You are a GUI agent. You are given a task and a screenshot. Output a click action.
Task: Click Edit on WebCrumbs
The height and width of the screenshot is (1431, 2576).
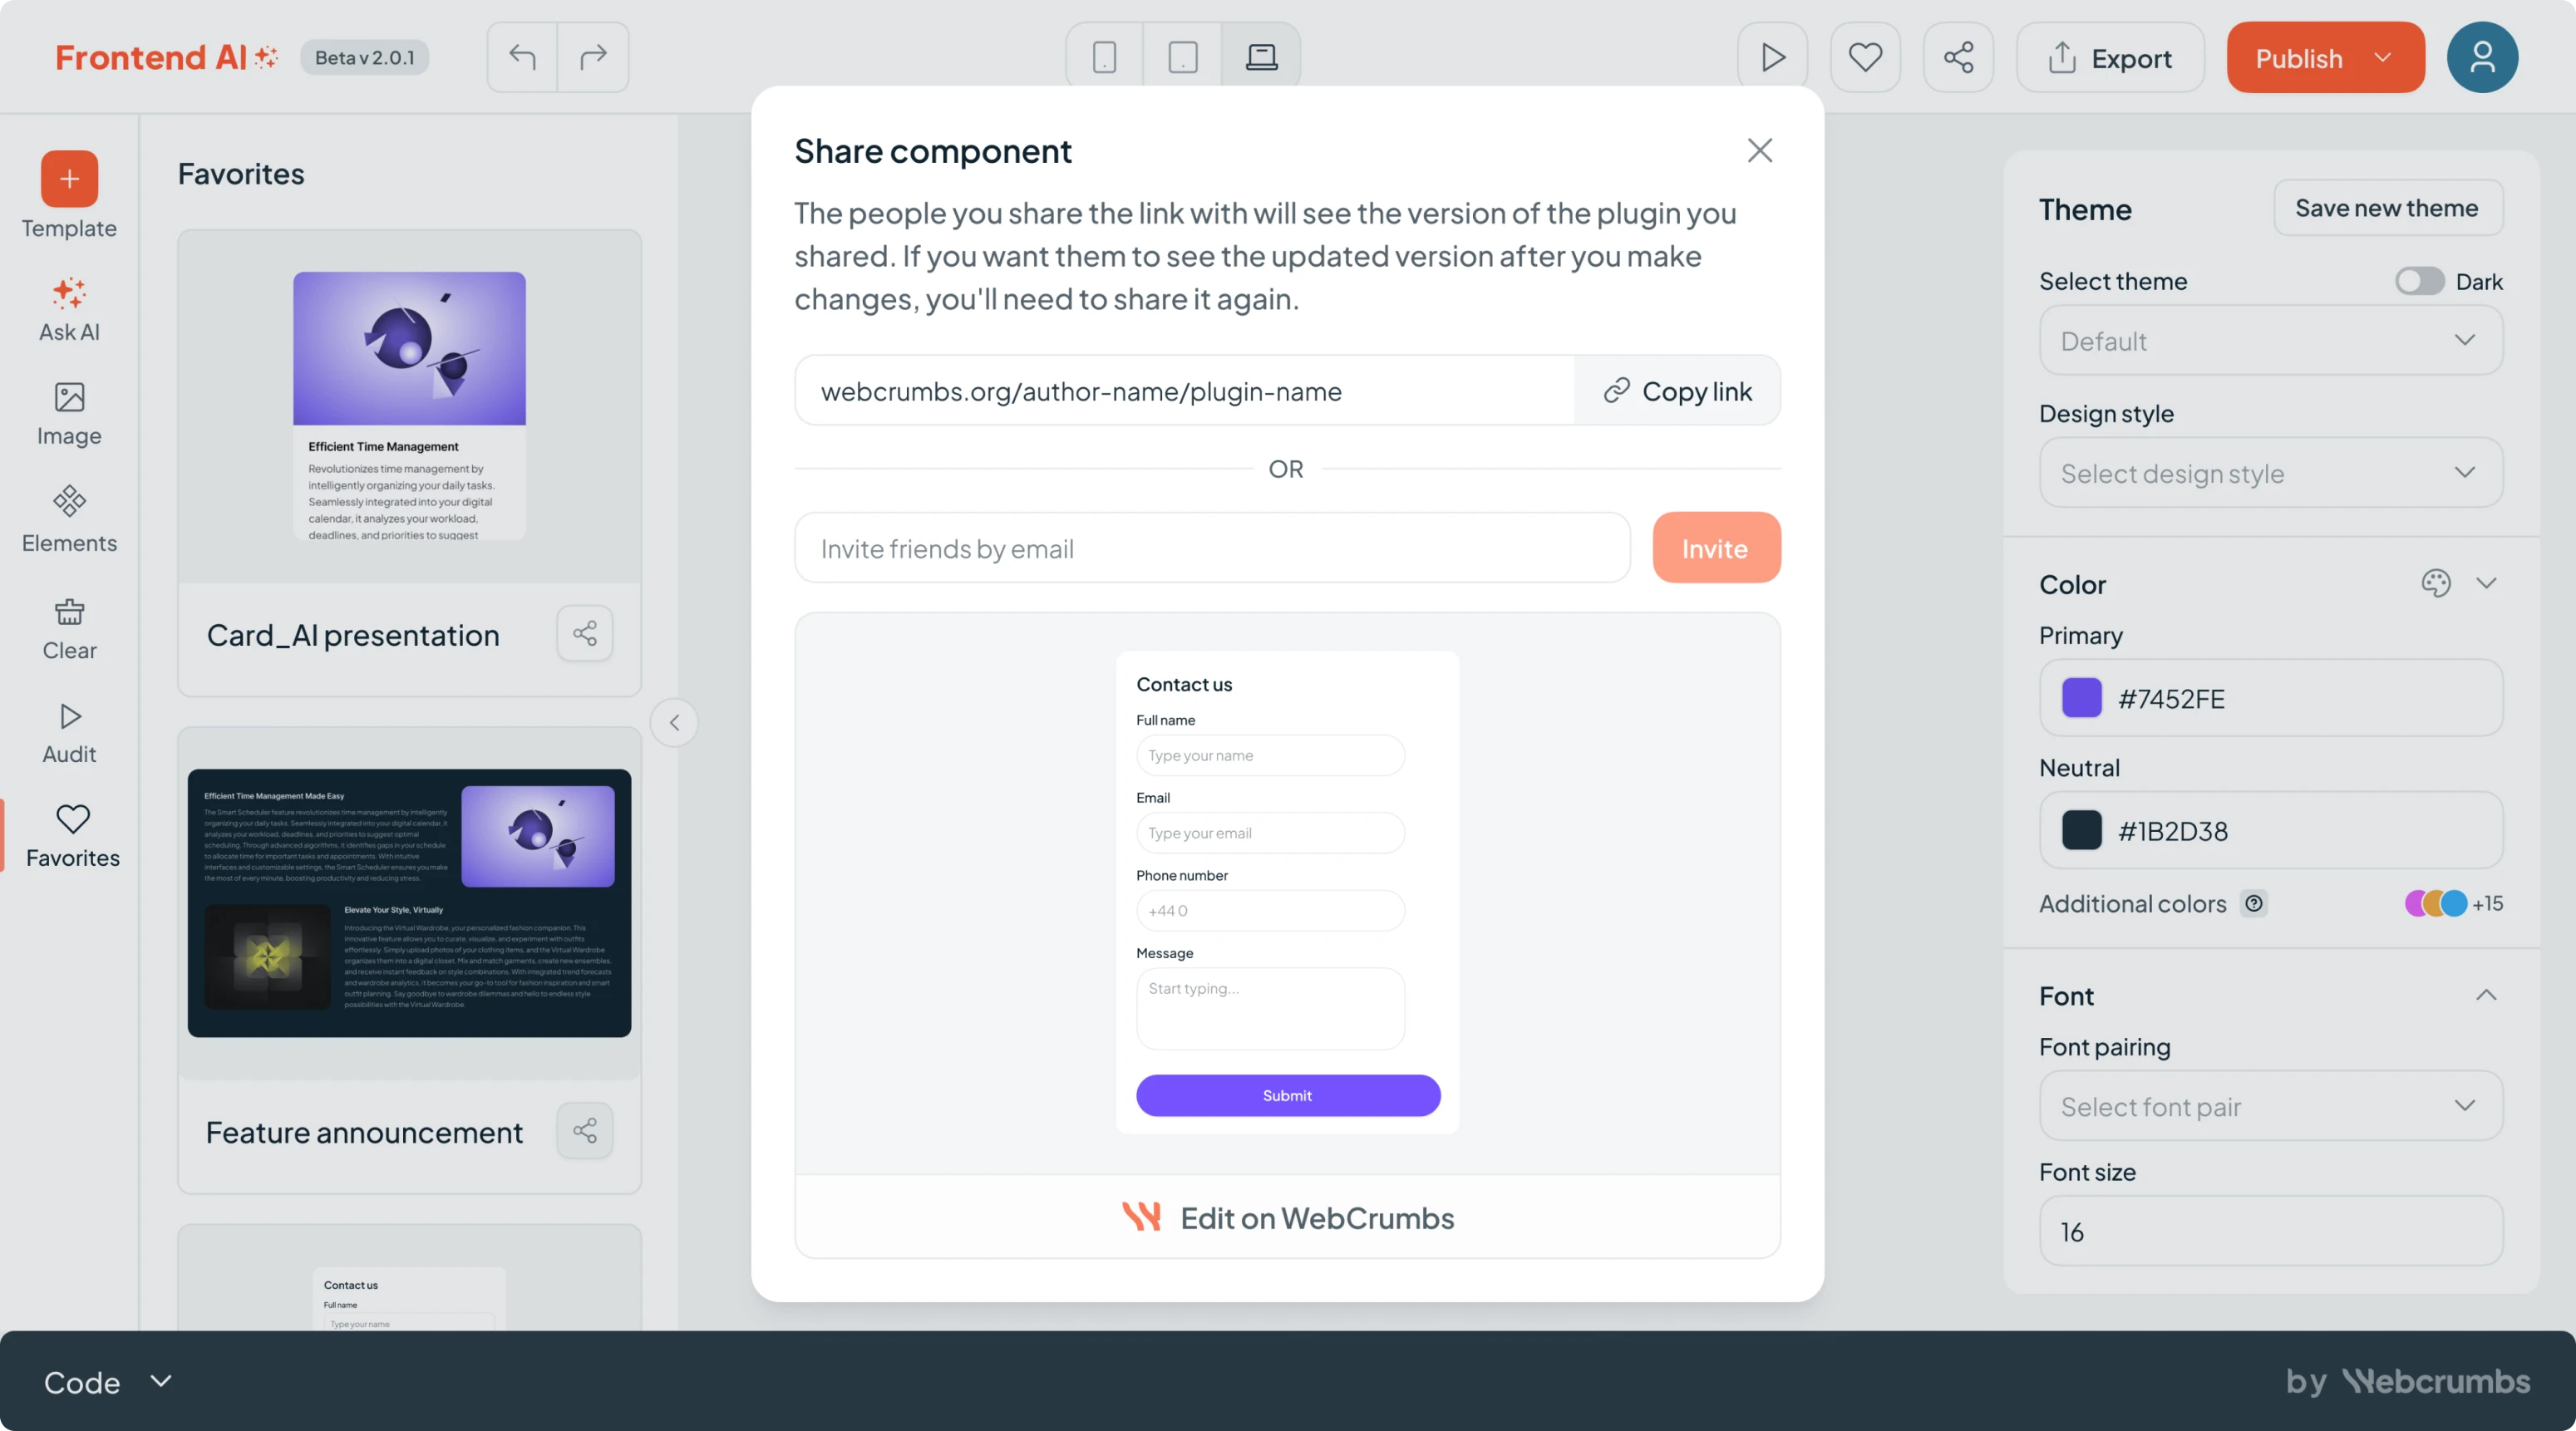pos(1287,1217)
